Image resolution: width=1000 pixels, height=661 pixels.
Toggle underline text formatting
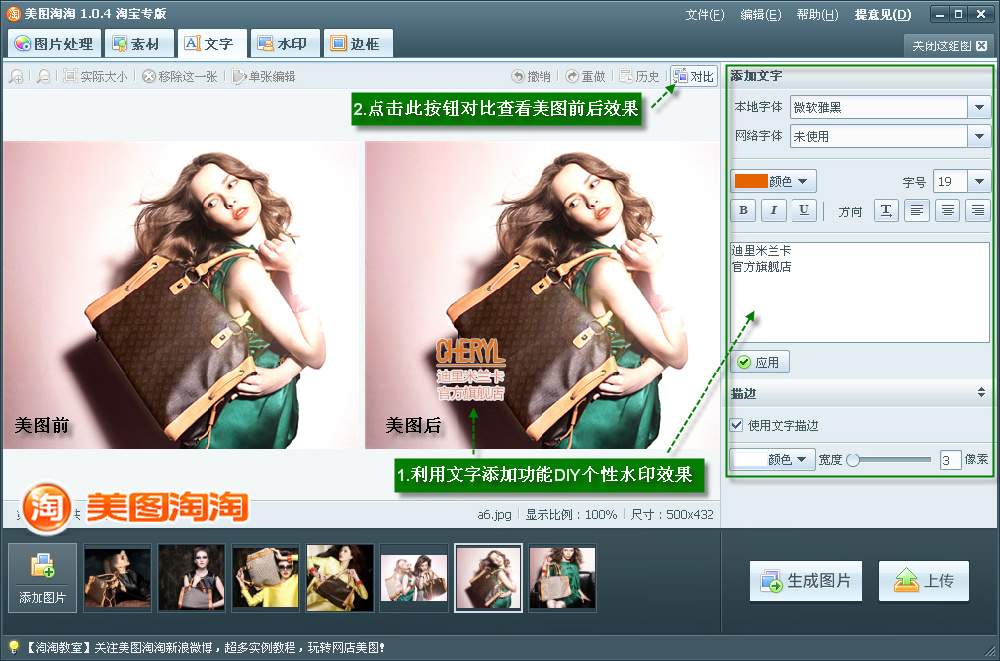pyautogui.click(x=804, y=211)
